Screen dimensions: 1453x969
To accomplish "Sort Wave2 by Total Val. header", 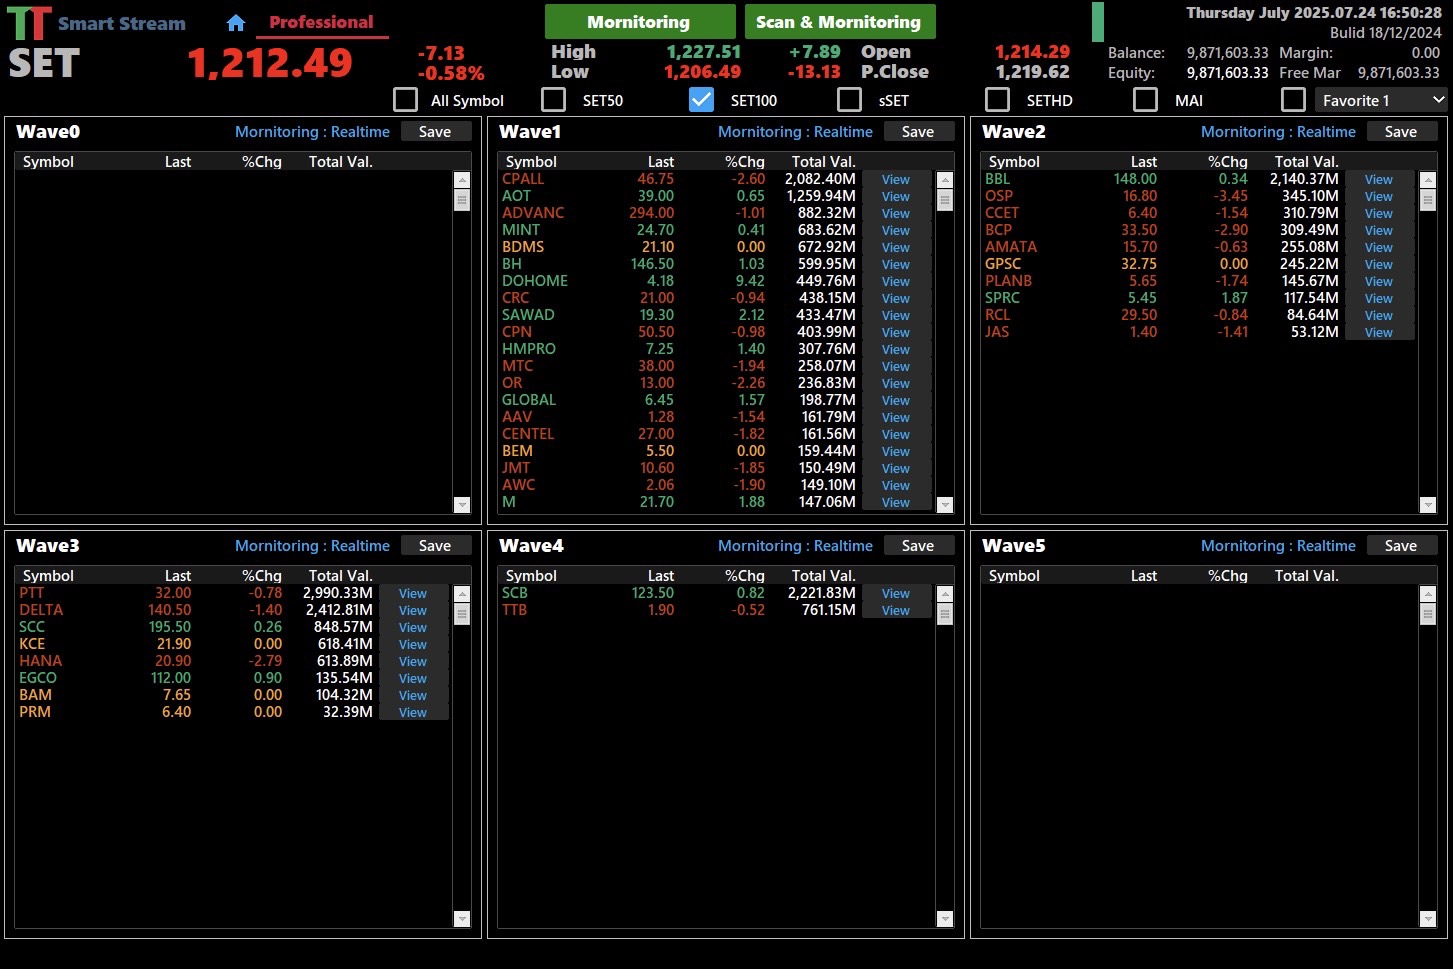I will (x=1306, y=161).
